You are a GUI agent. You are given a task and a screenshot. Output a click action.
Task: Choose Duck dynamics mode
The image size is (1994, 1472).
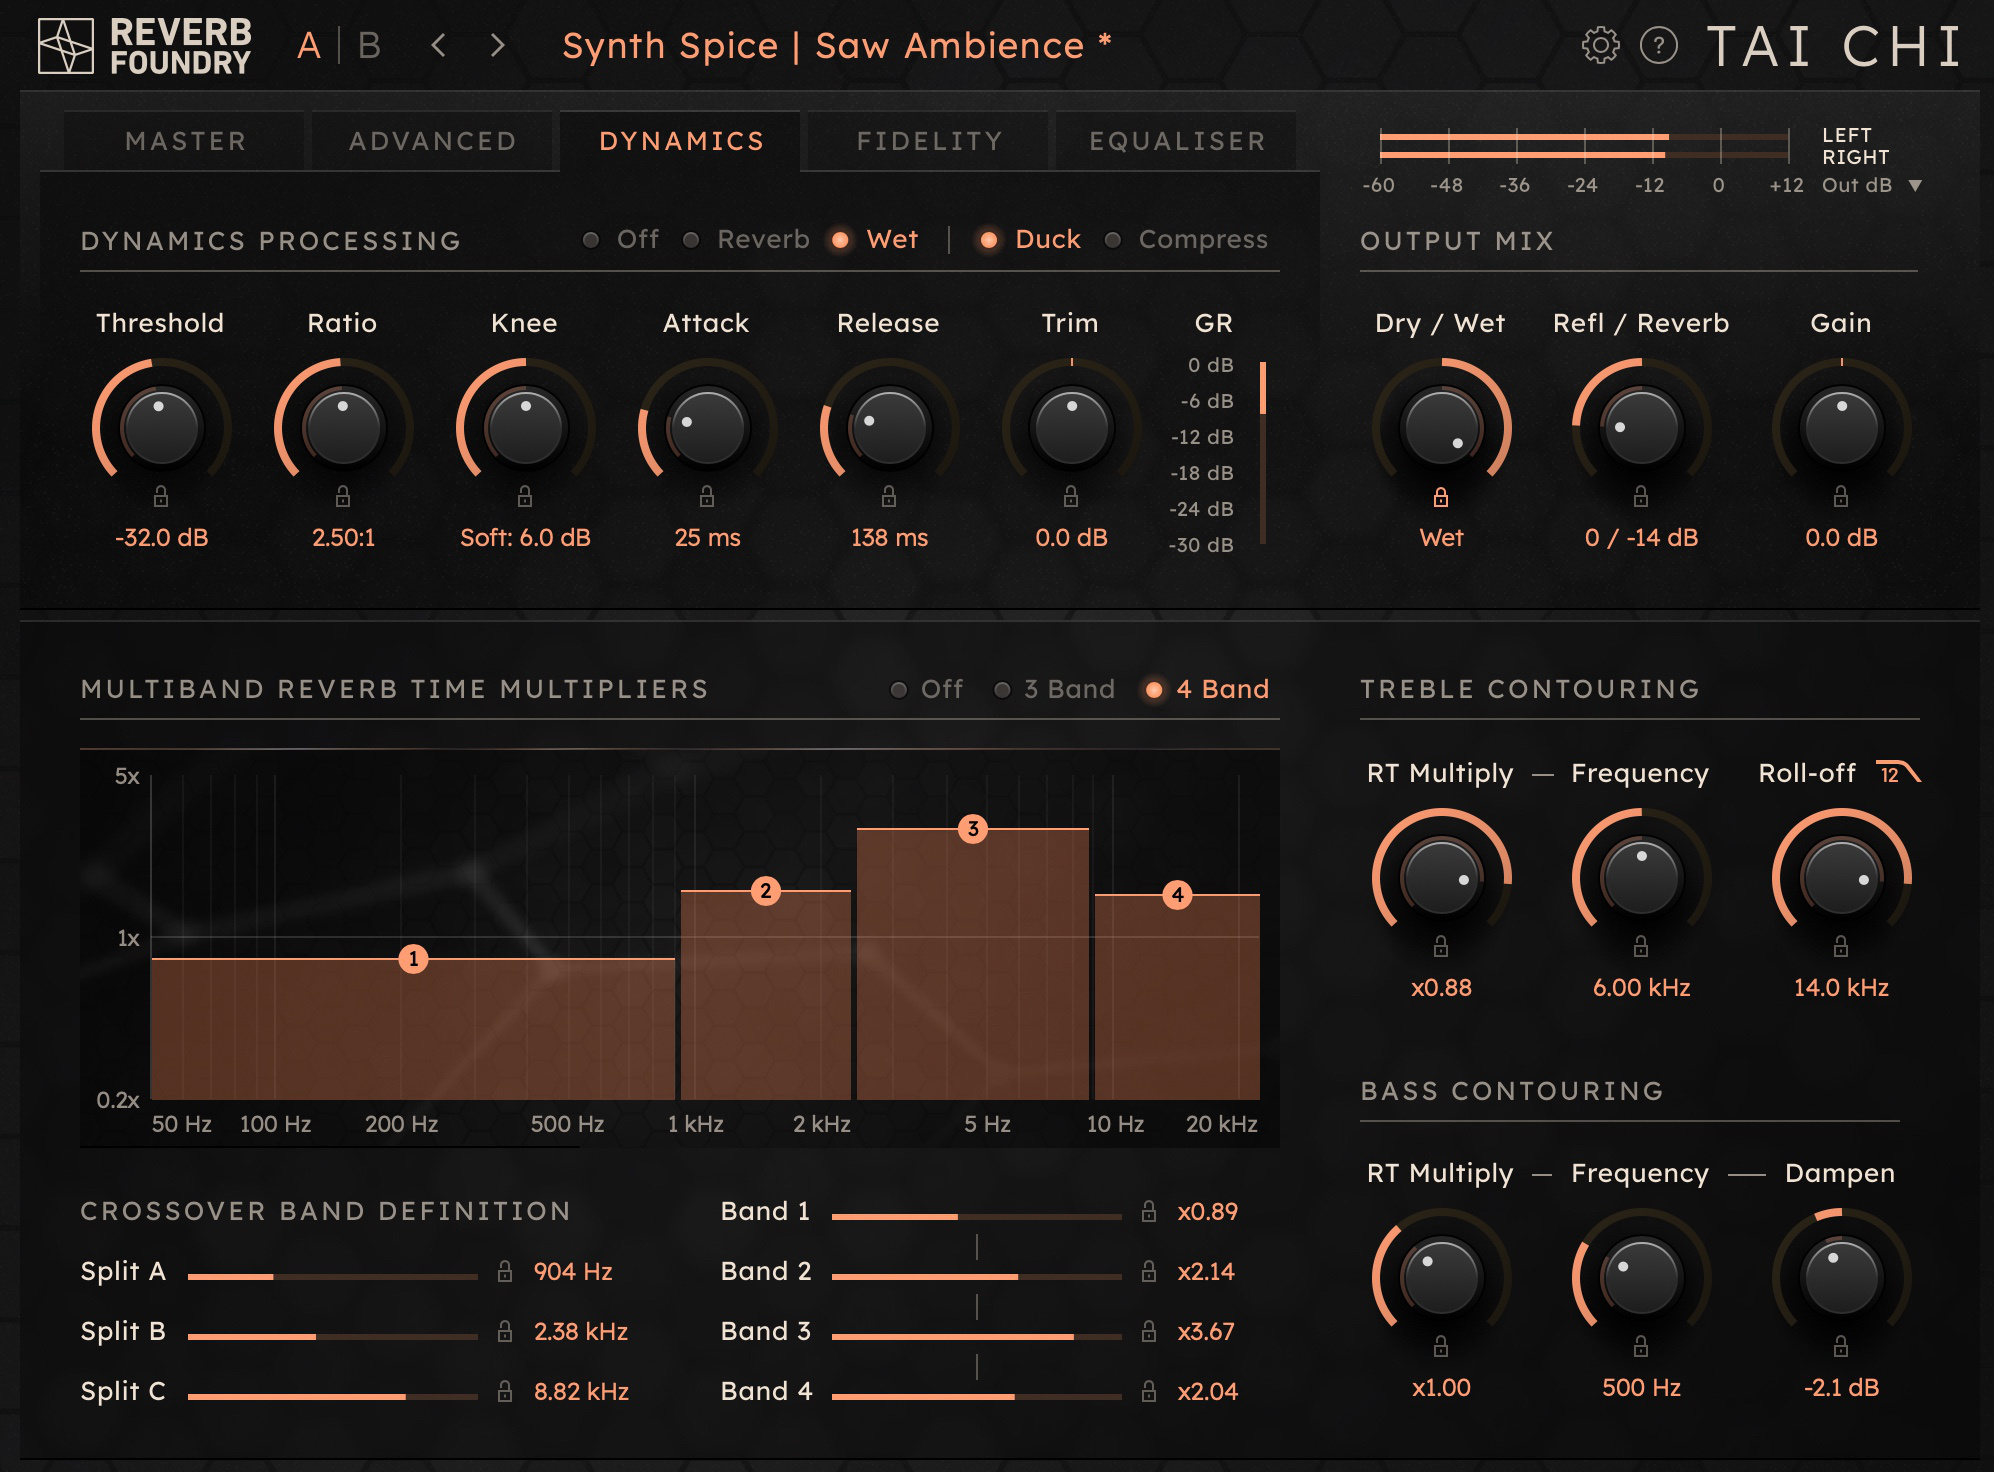tap(1030, 240)
